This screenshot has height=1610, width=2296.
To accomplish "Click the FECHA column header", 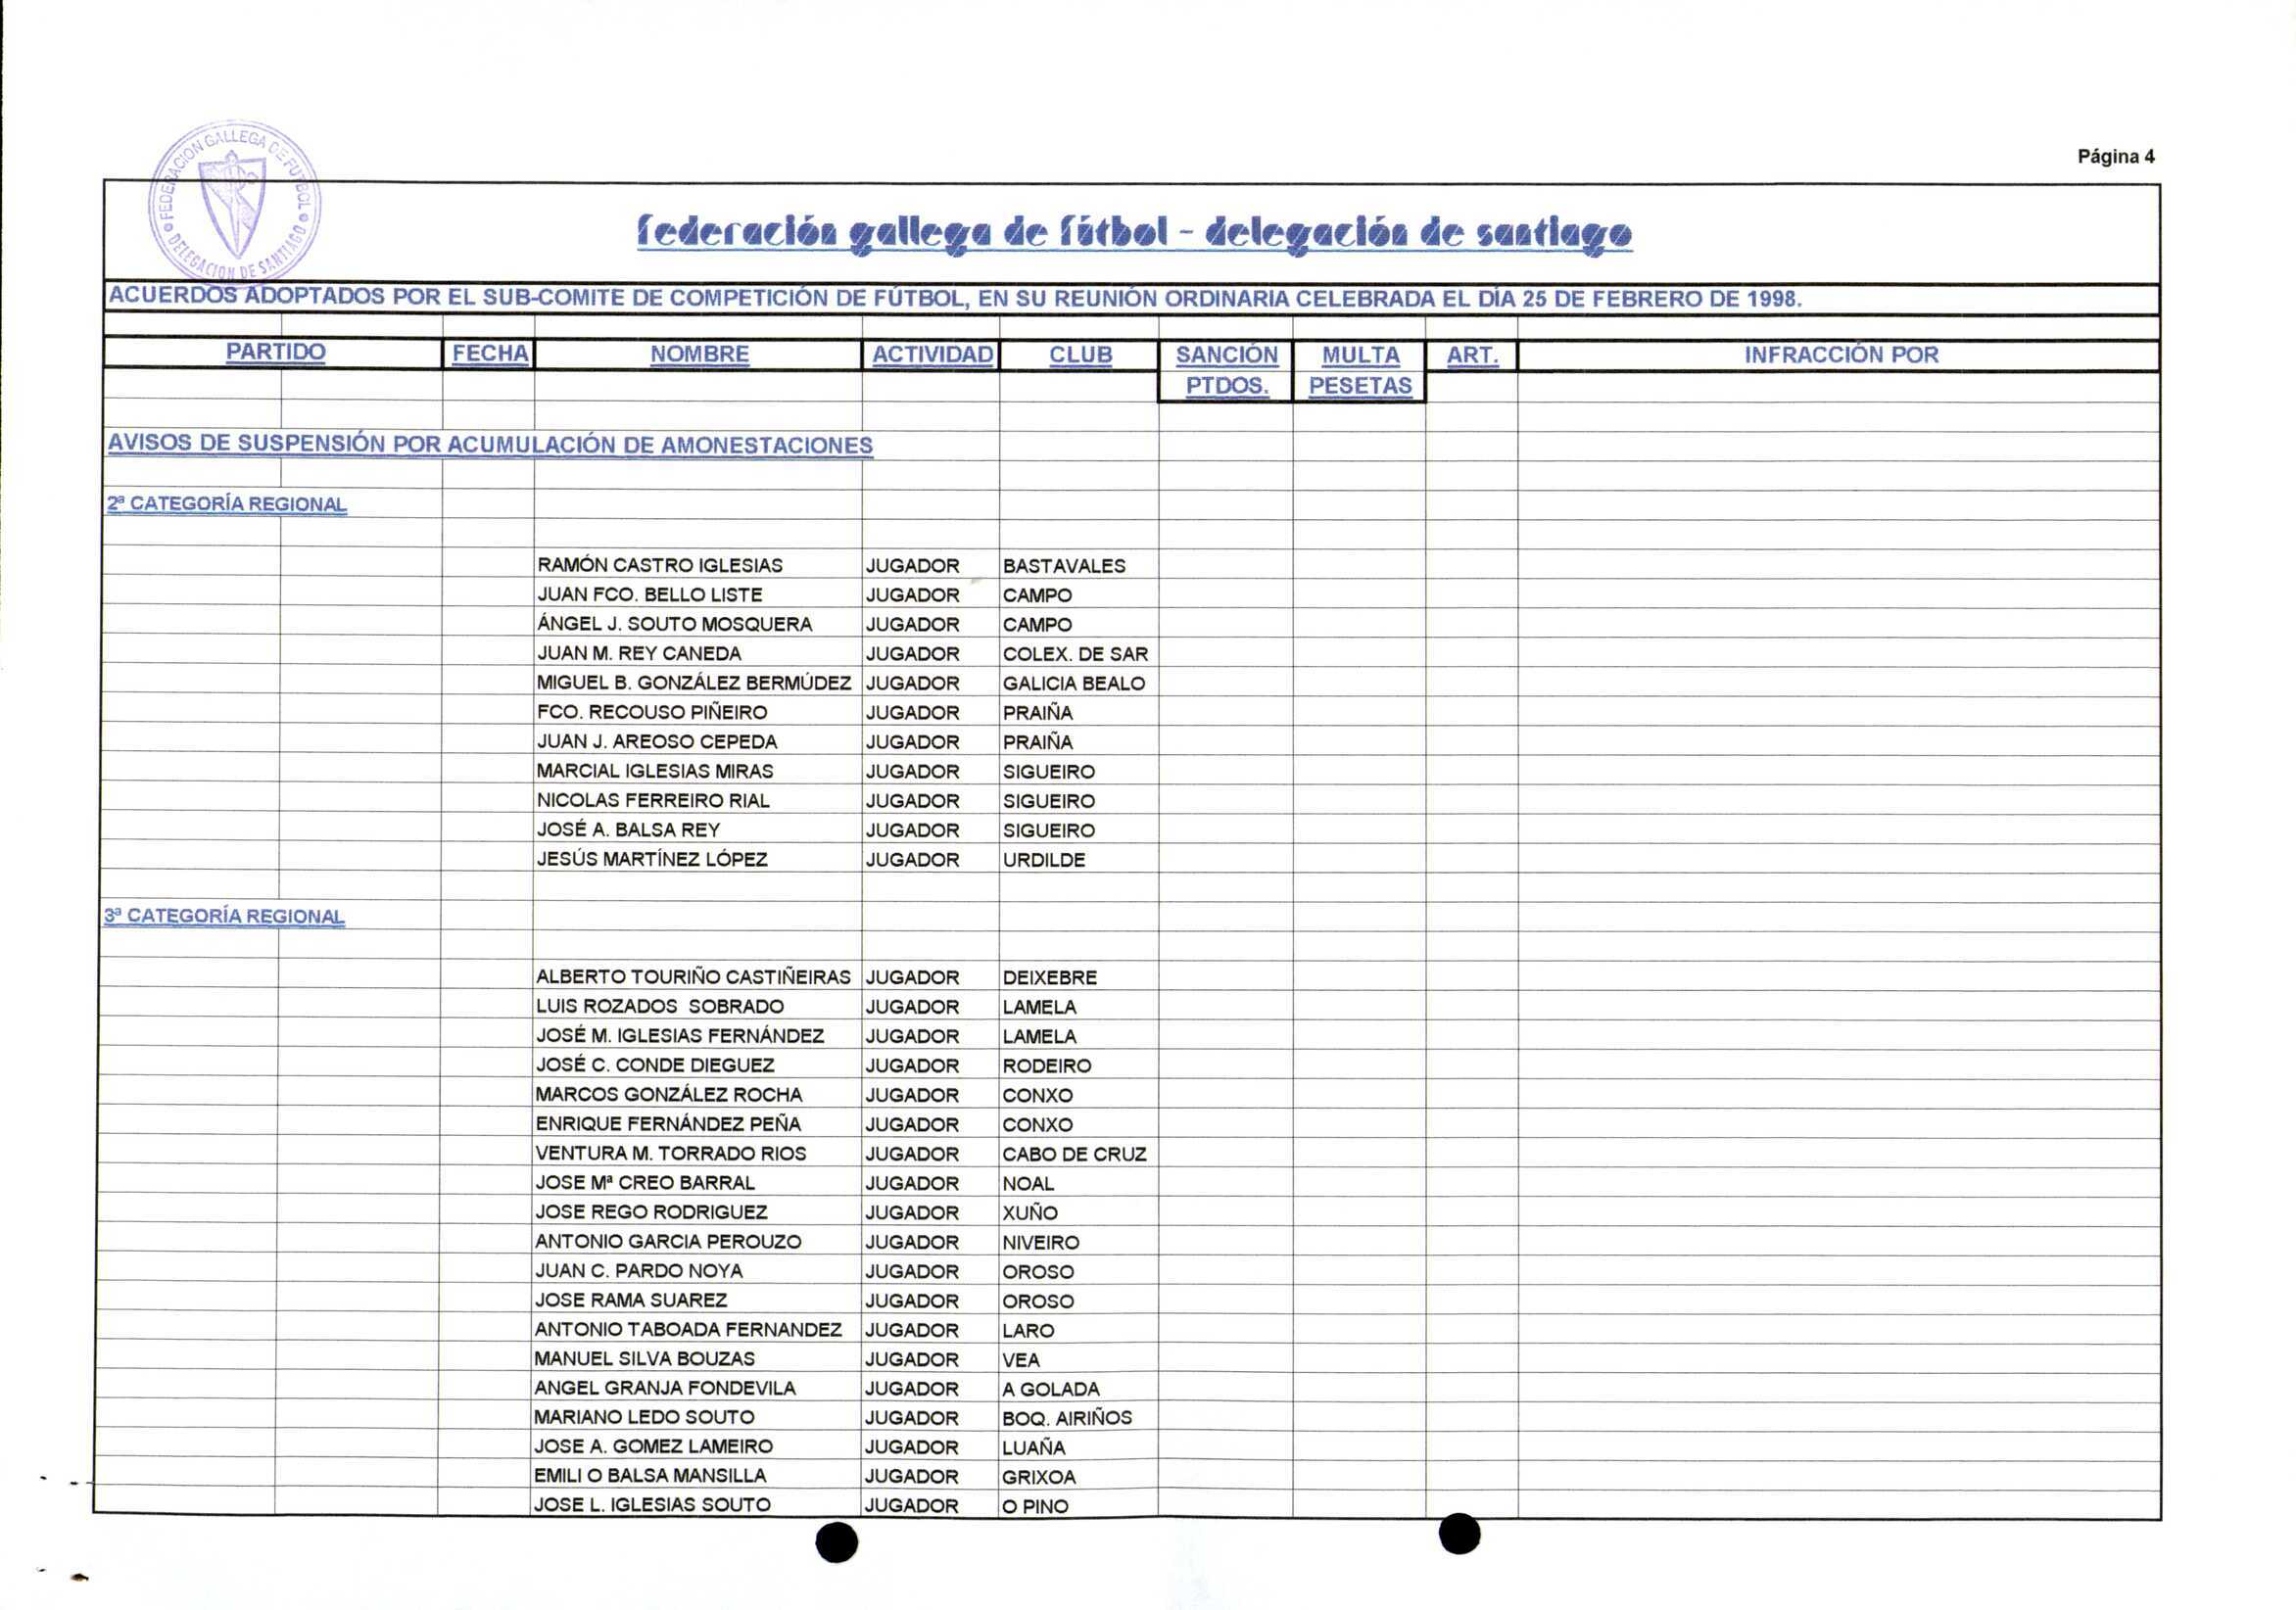I will tap(489, 354).
